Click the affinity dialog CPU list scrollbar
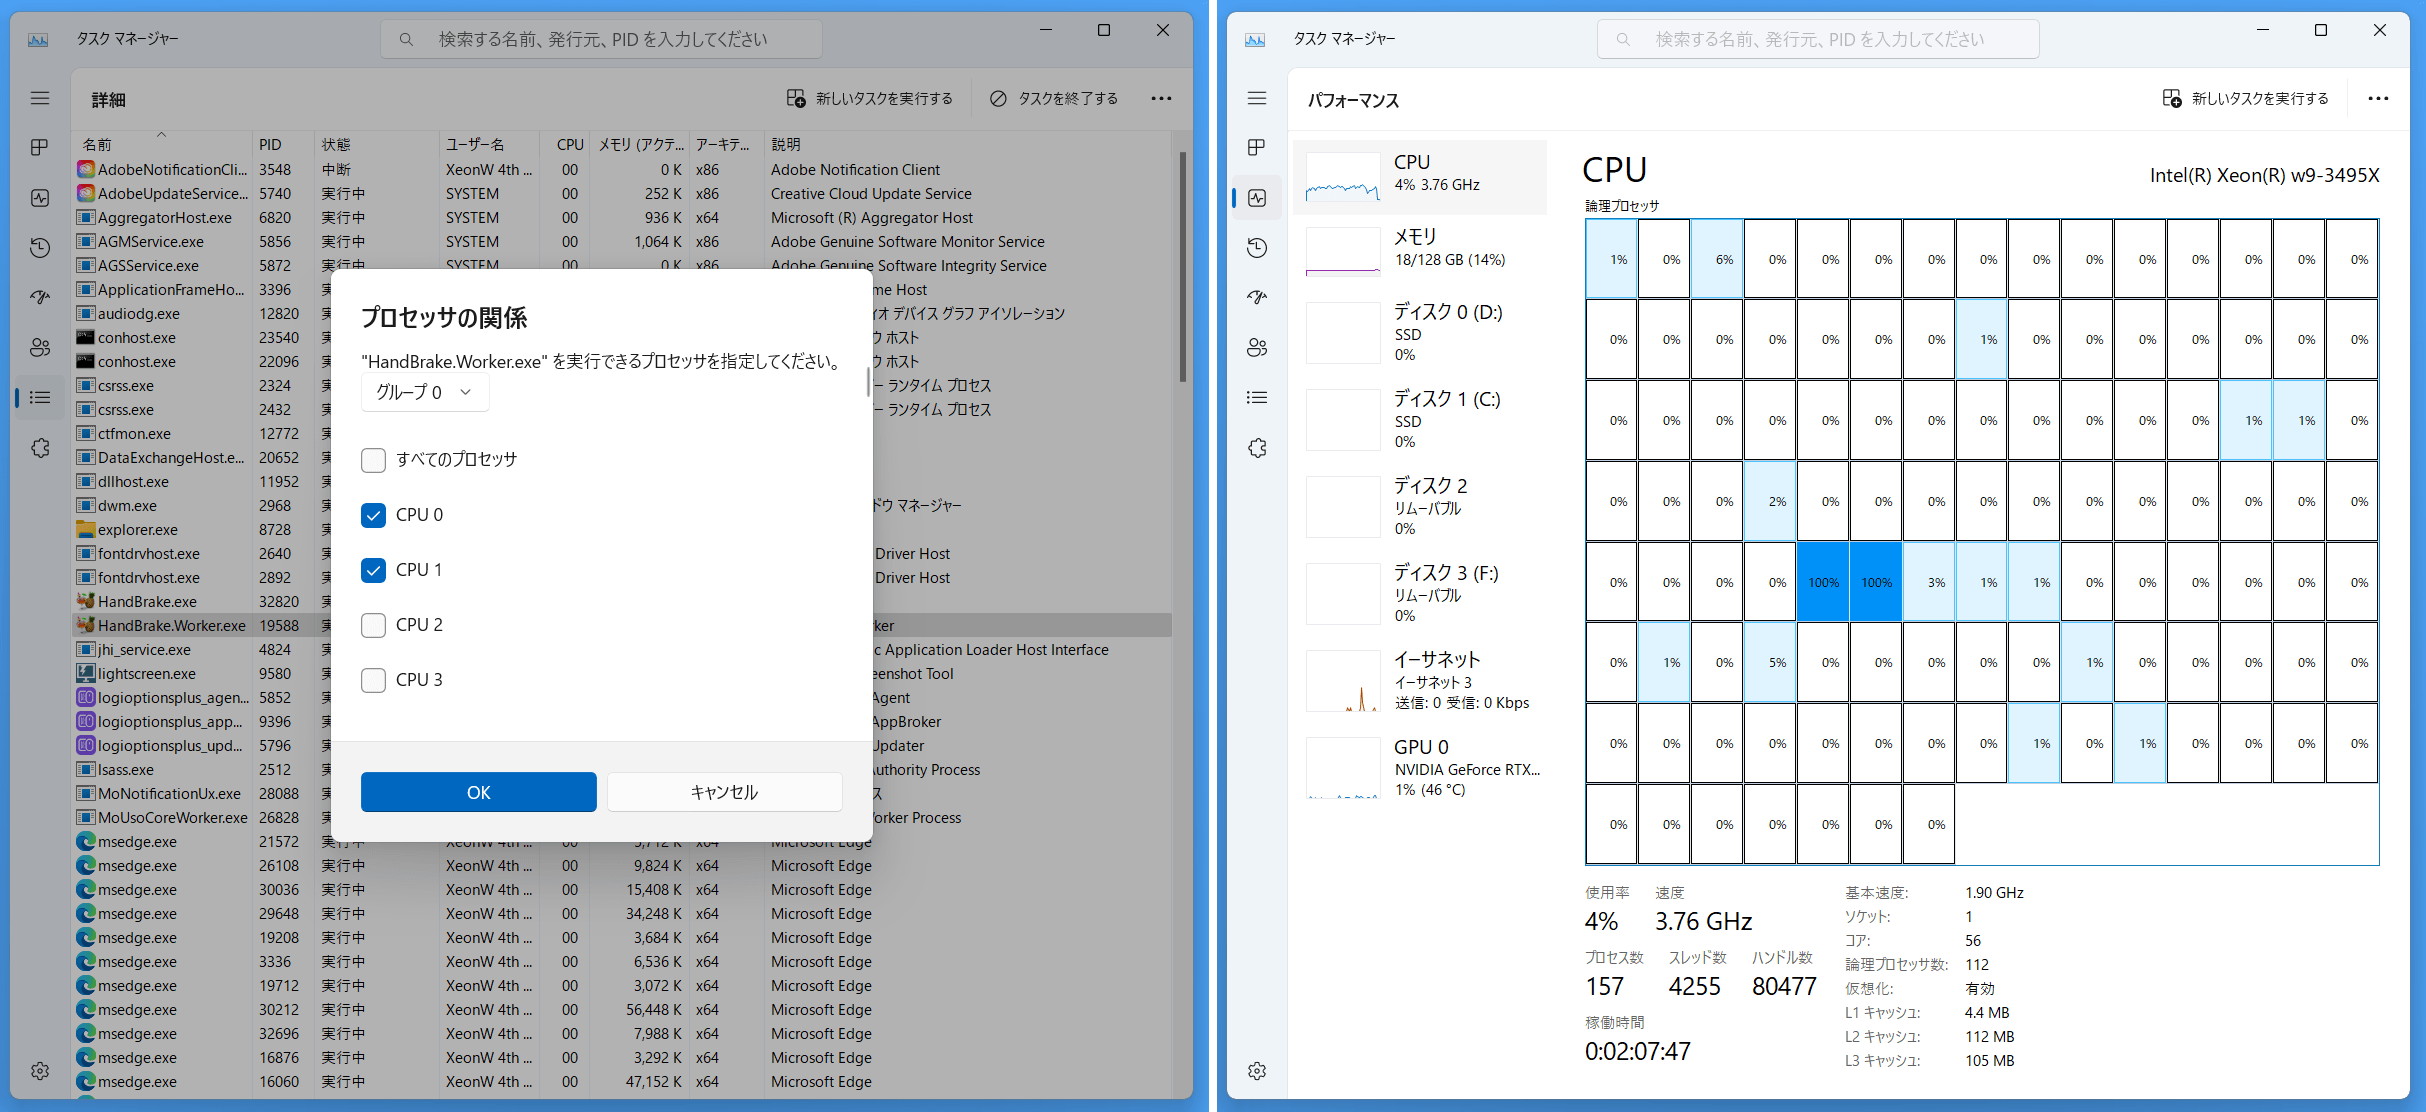This screenshot has width=2426, height=1112. point(867,383)
